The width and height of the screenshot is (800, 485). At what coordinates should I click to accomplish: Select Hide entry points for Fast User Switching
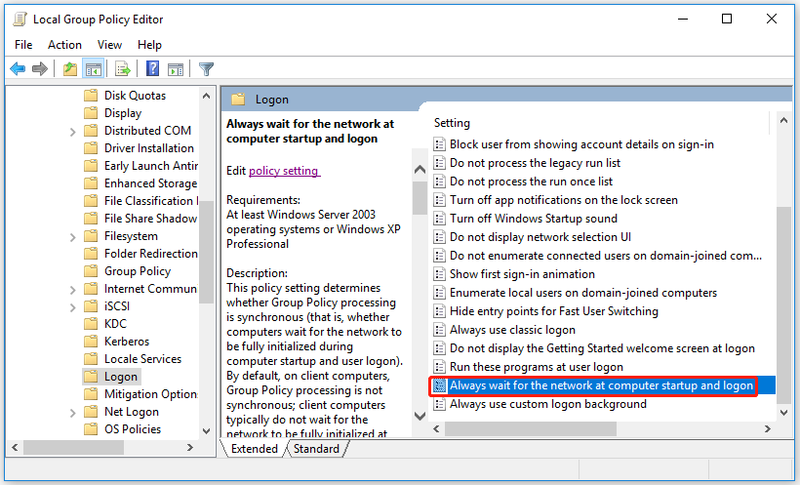point(554,311)
